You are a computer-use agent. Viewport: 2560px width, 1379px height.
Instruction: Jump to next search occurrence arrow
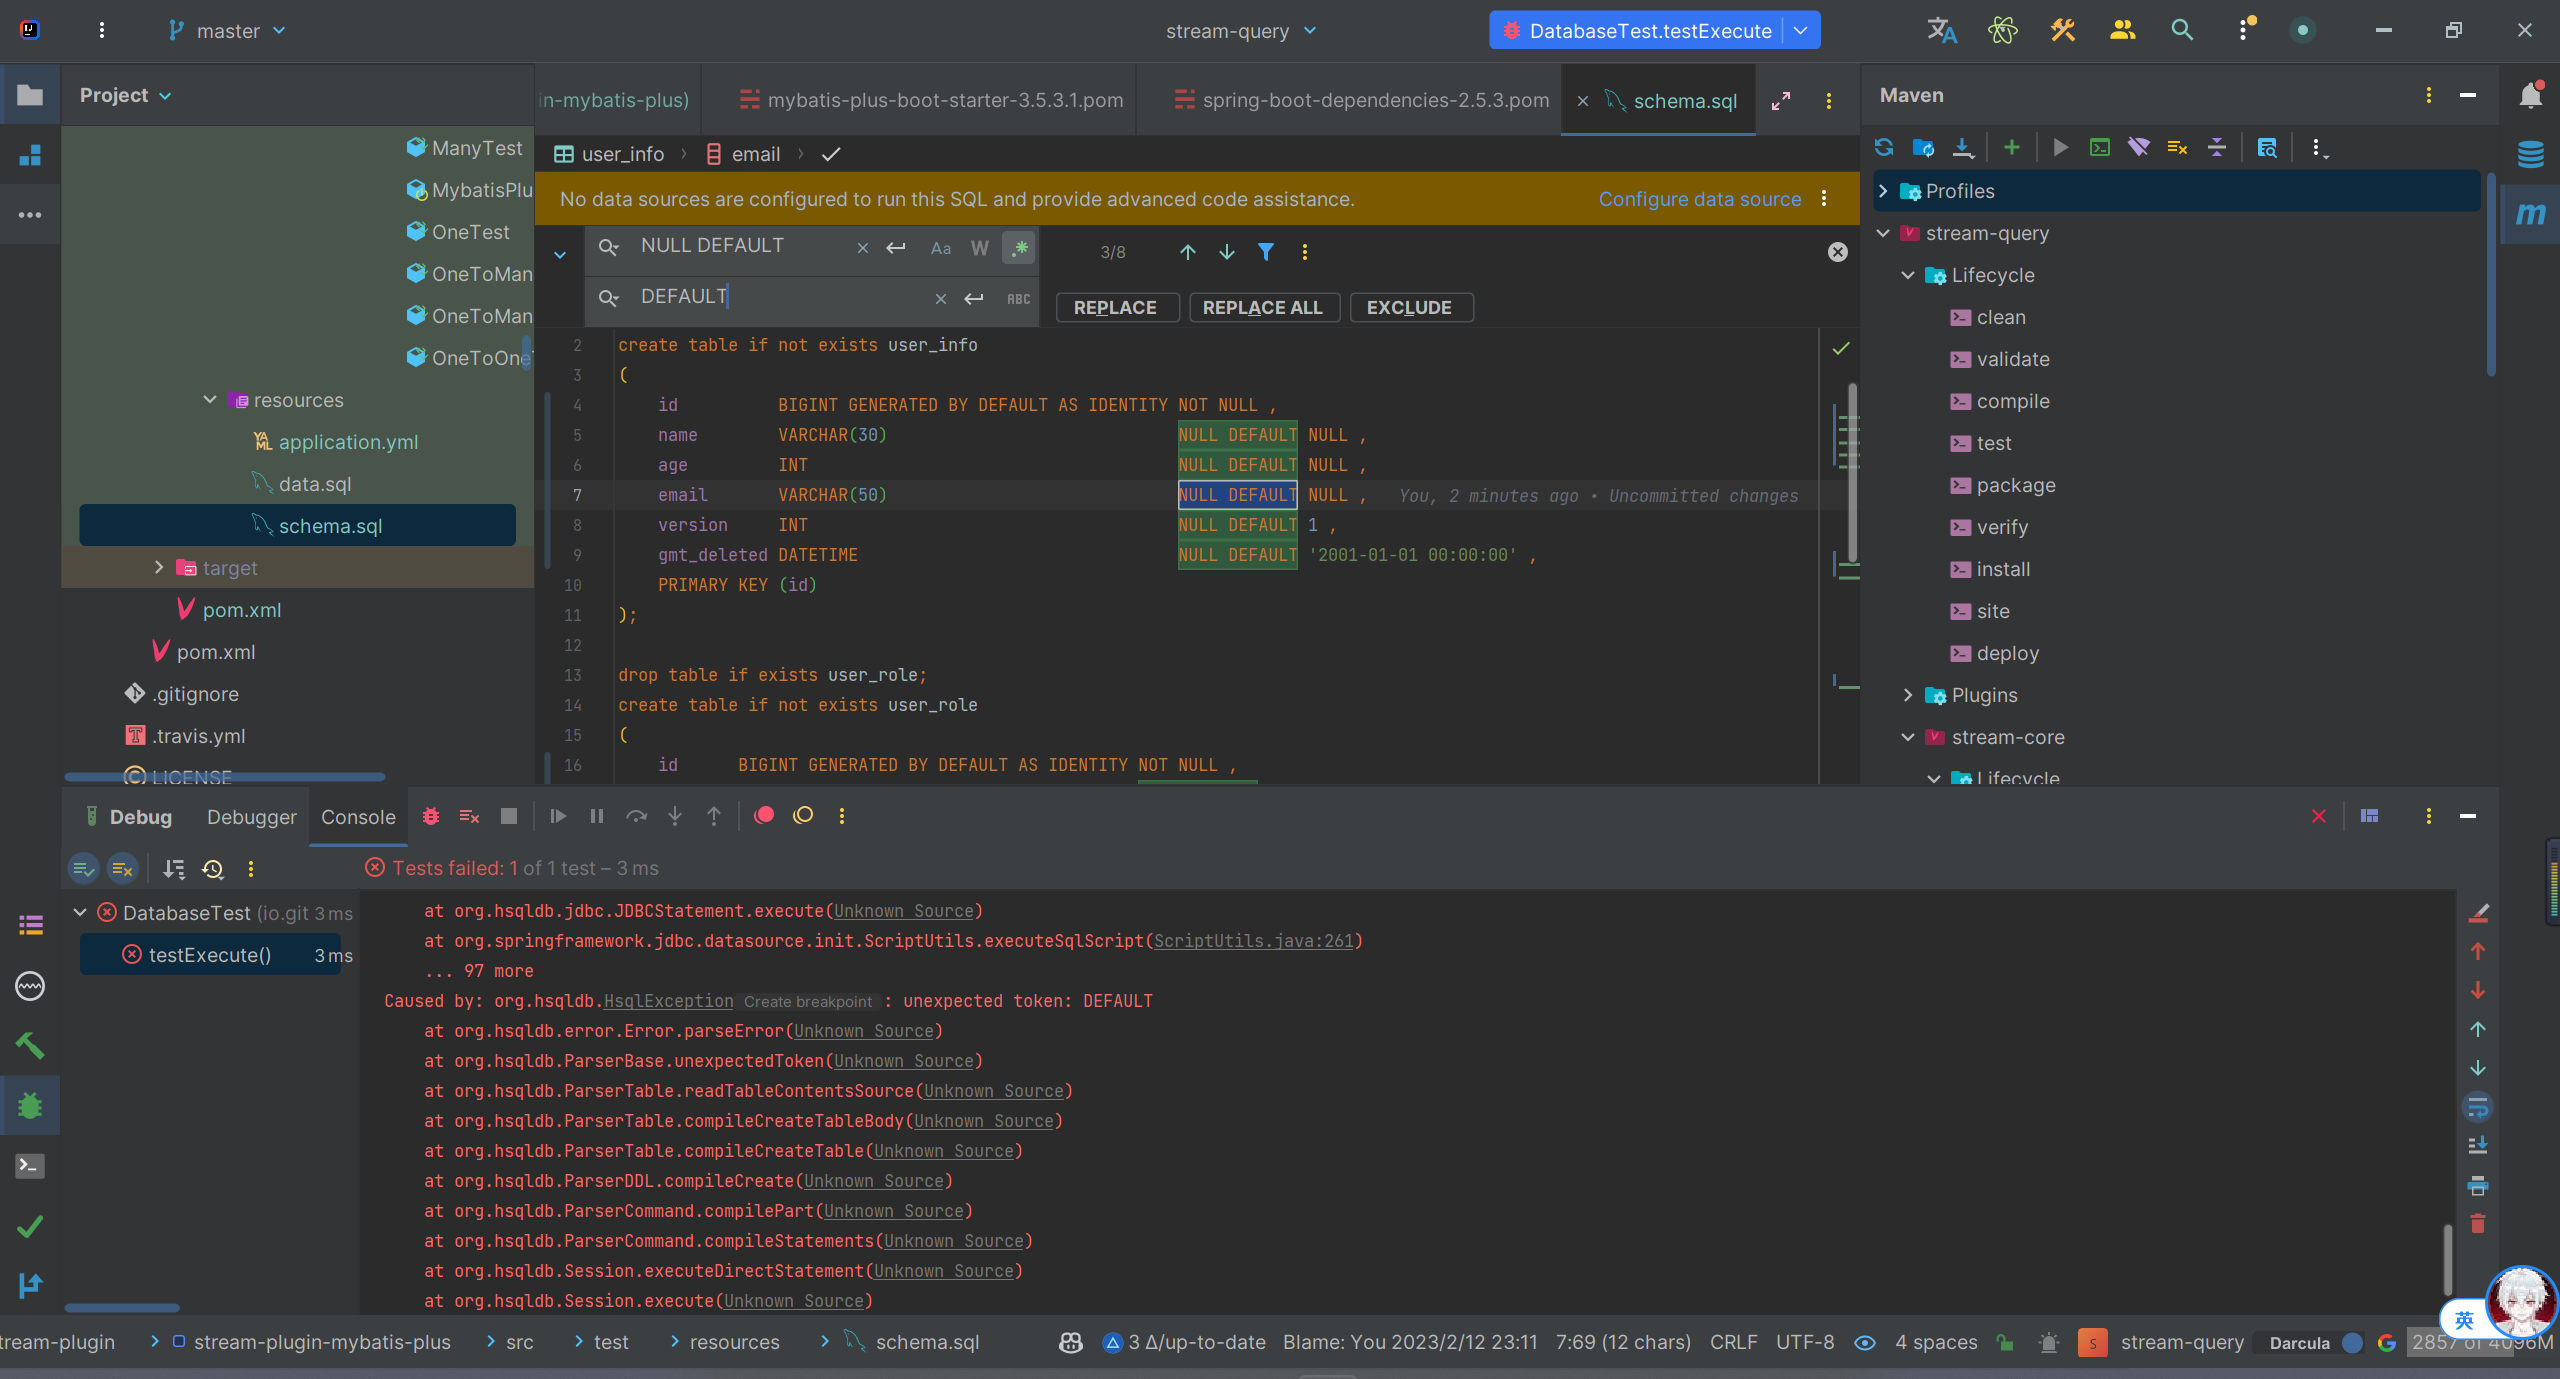pyautogui.click(x=1227, y=252)
